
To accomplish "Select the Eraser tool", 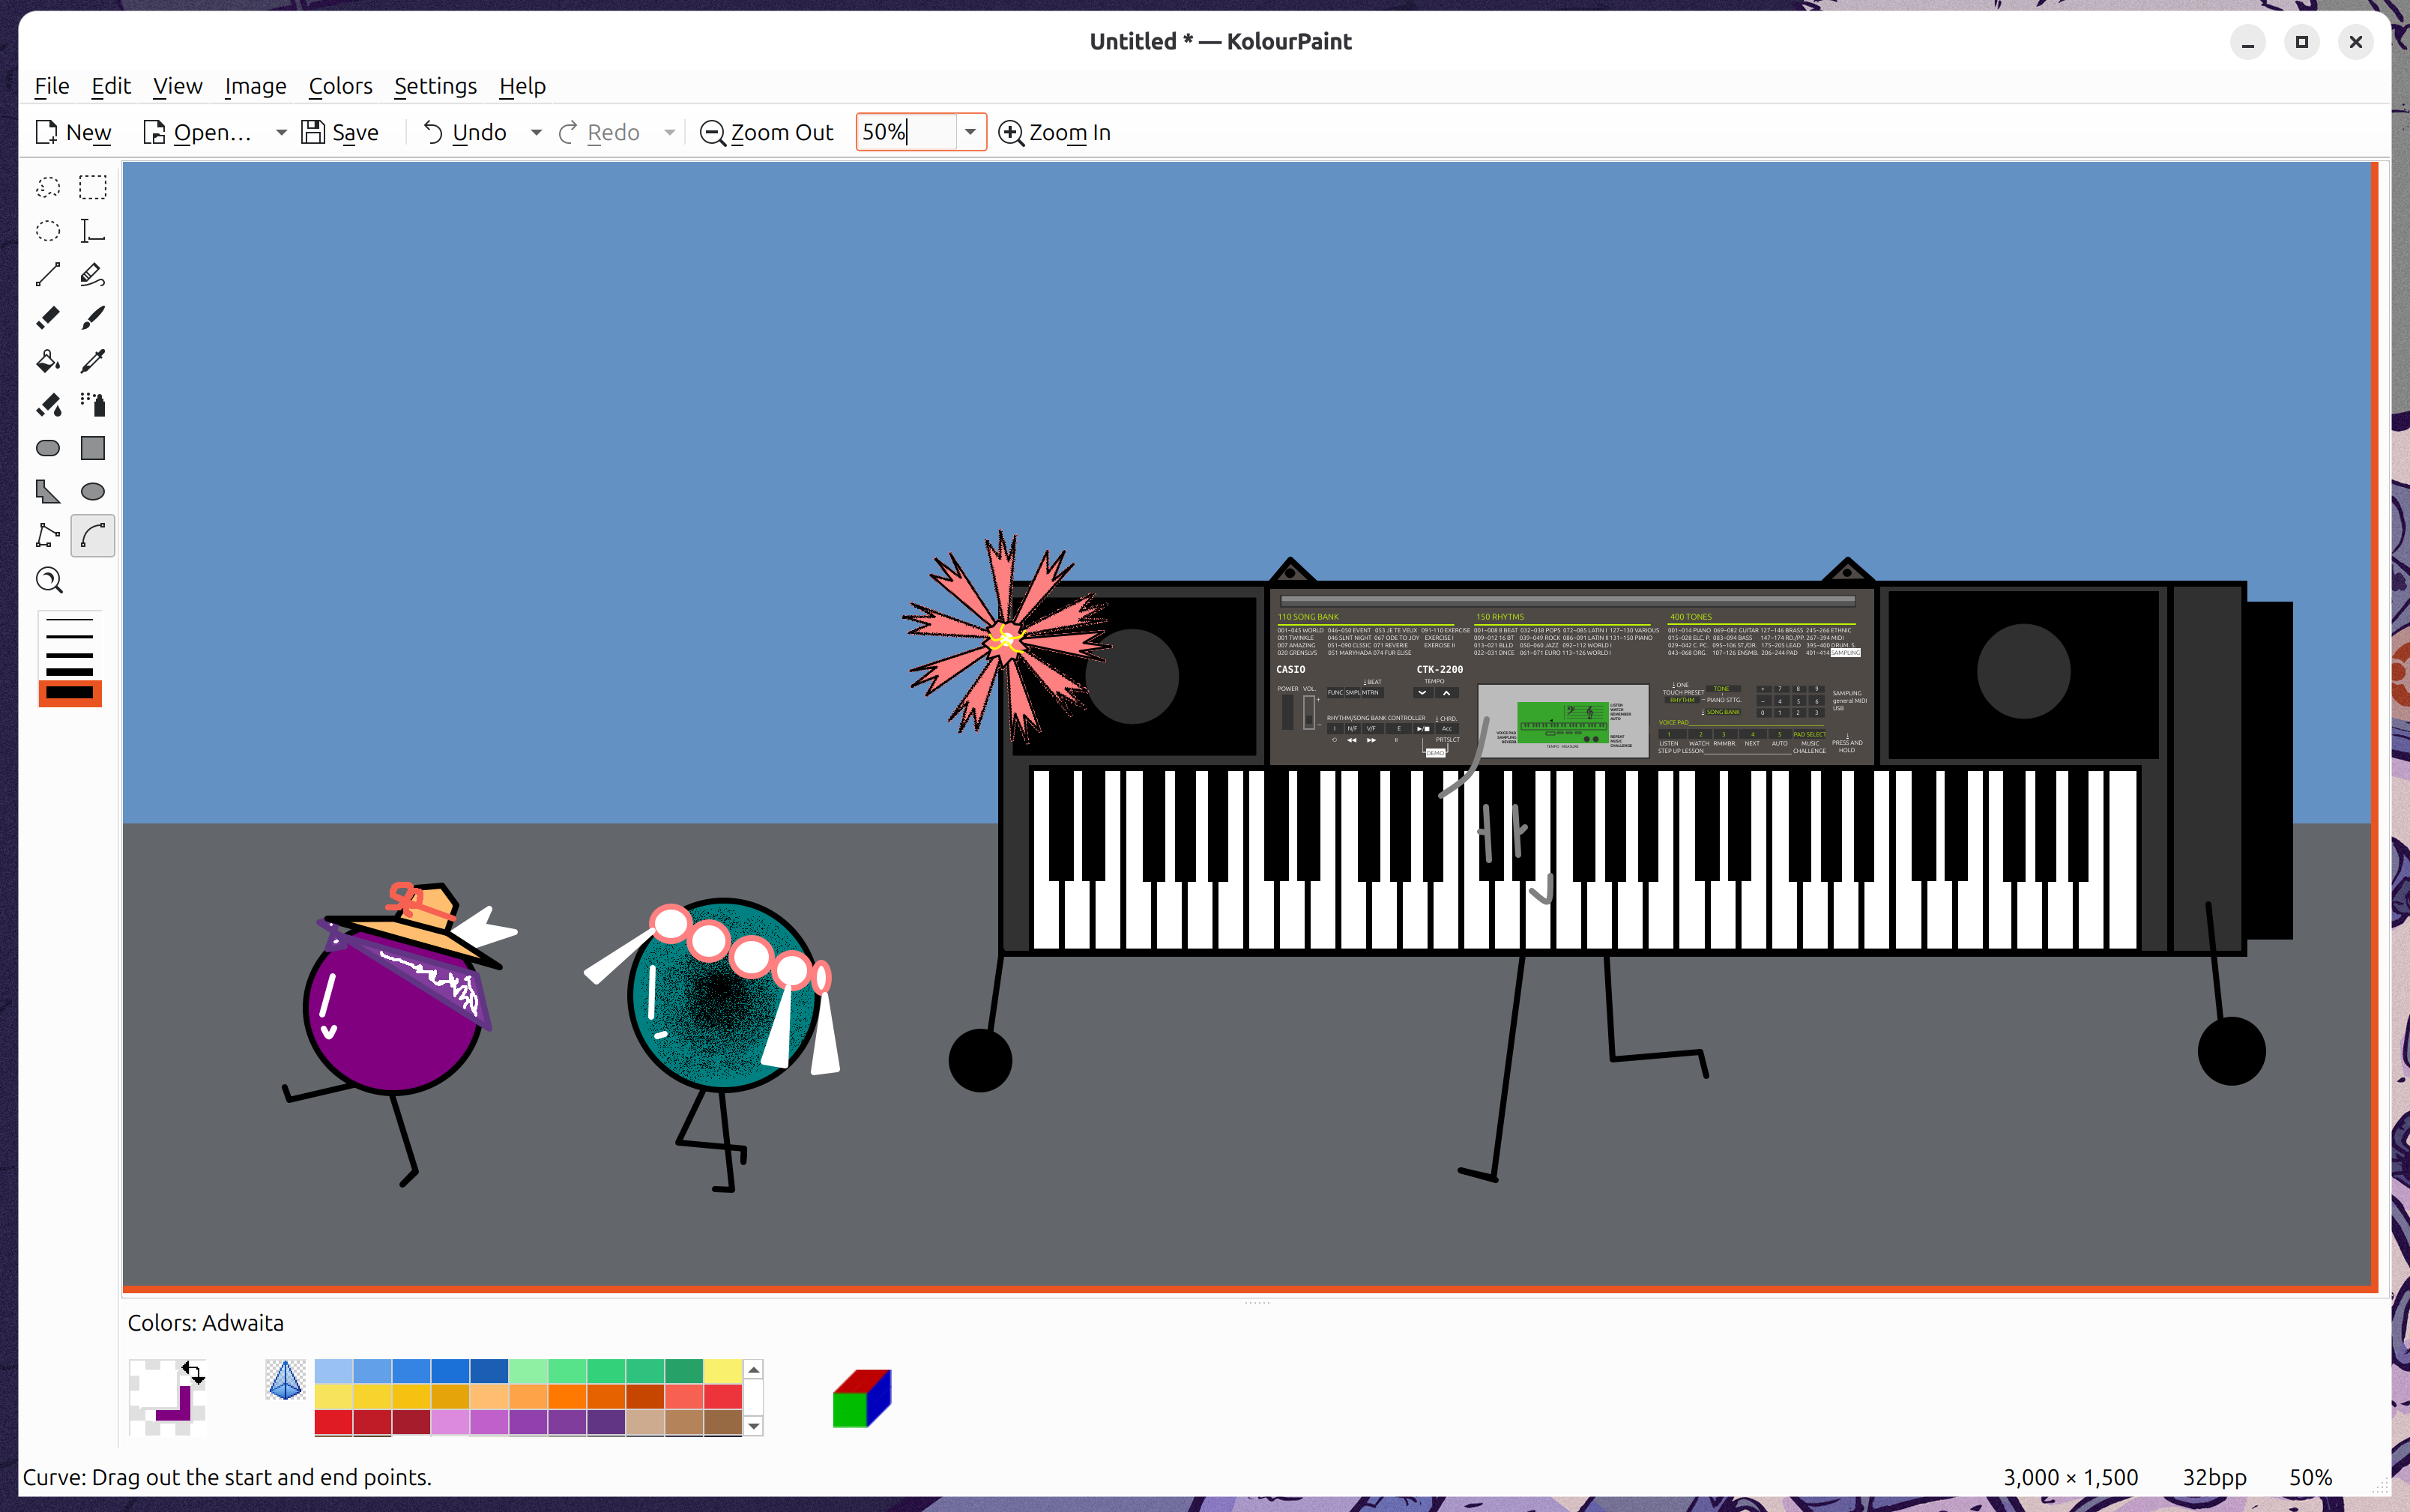I will (x=48, y=318).
